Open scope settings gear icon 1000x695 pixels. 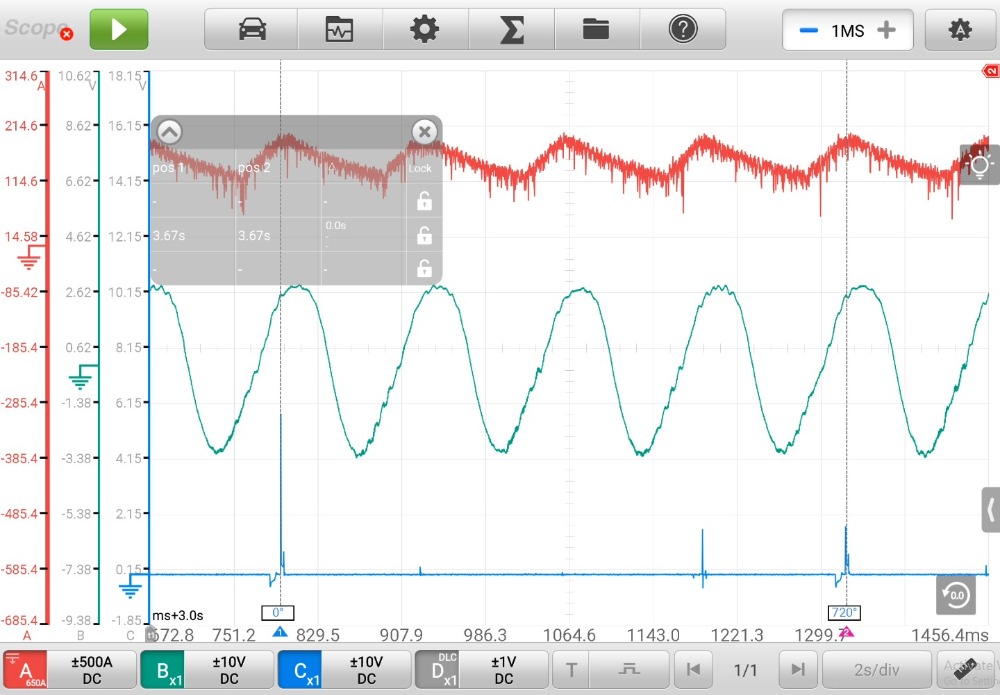click(x=425, y=30)
